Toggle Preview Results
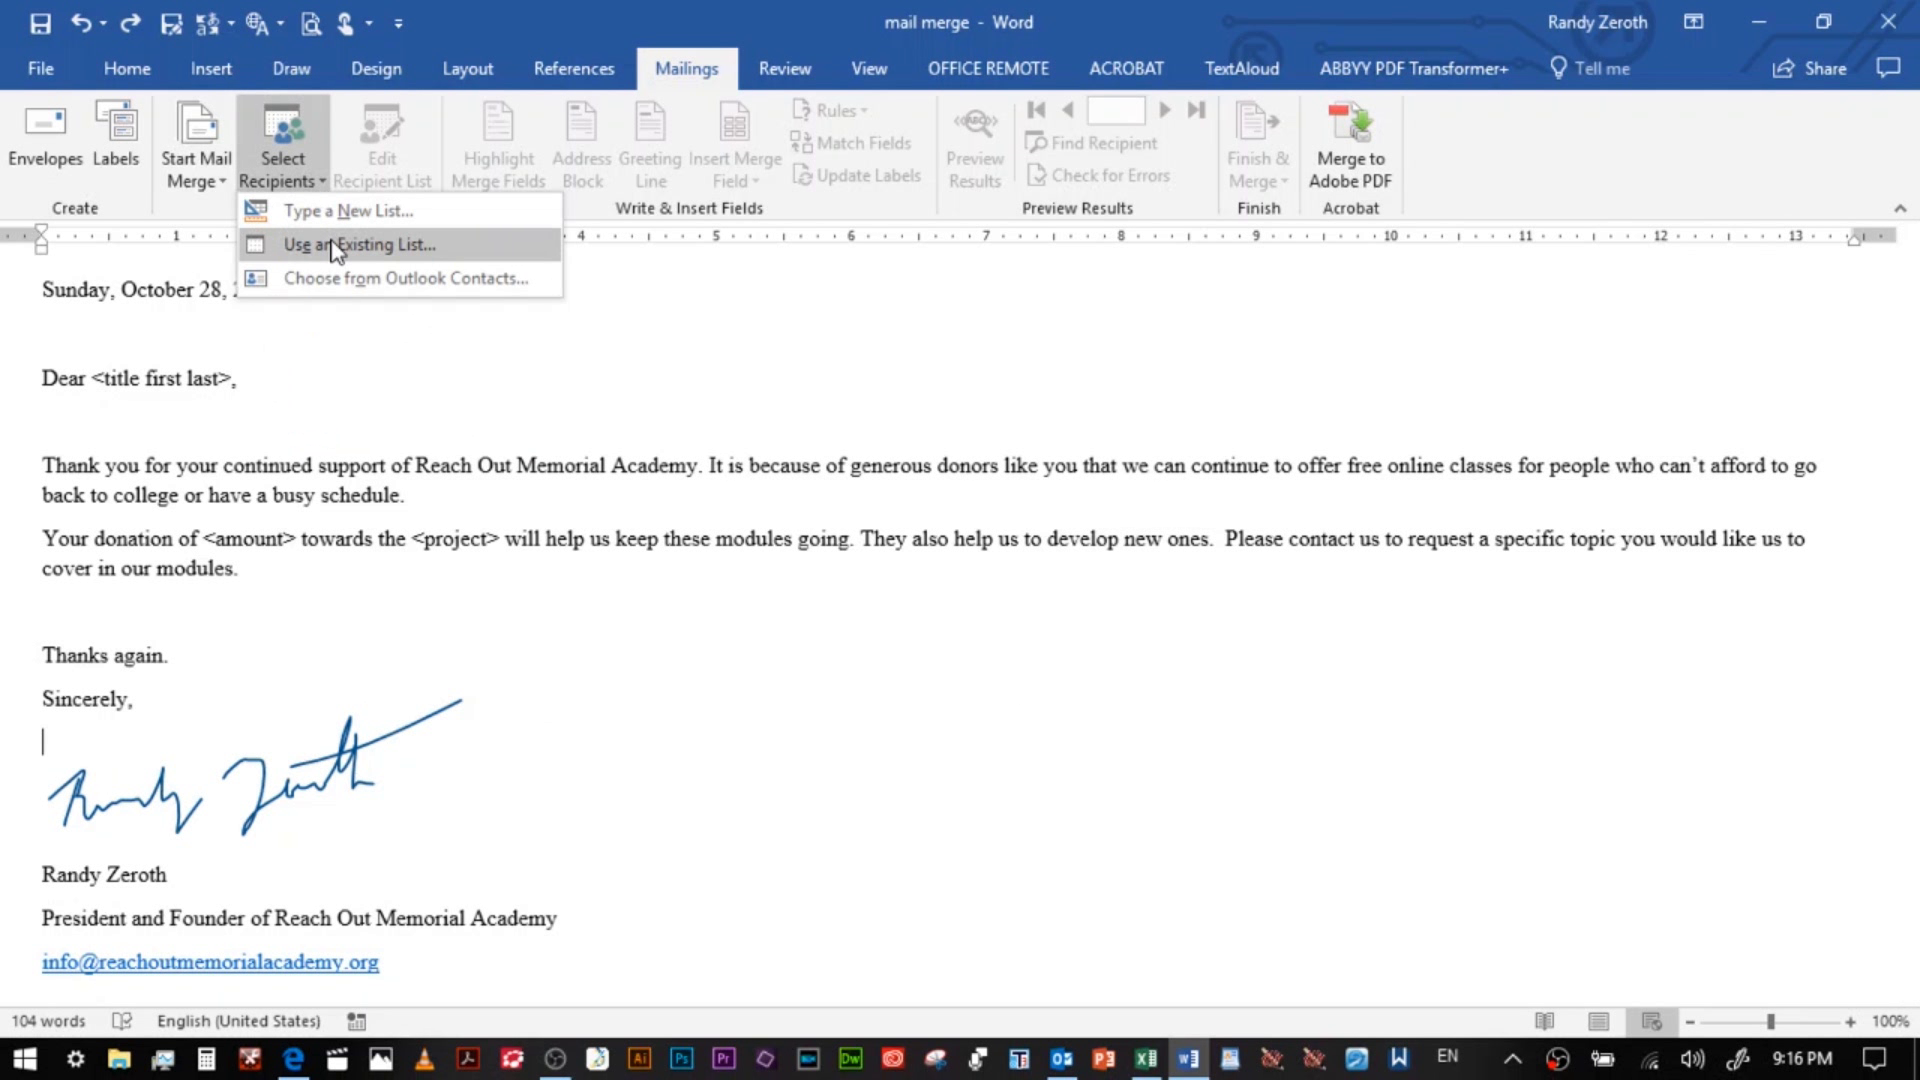Viewport: 1920px width, 1080px height. pyautogui.click(x=974, y=142)
